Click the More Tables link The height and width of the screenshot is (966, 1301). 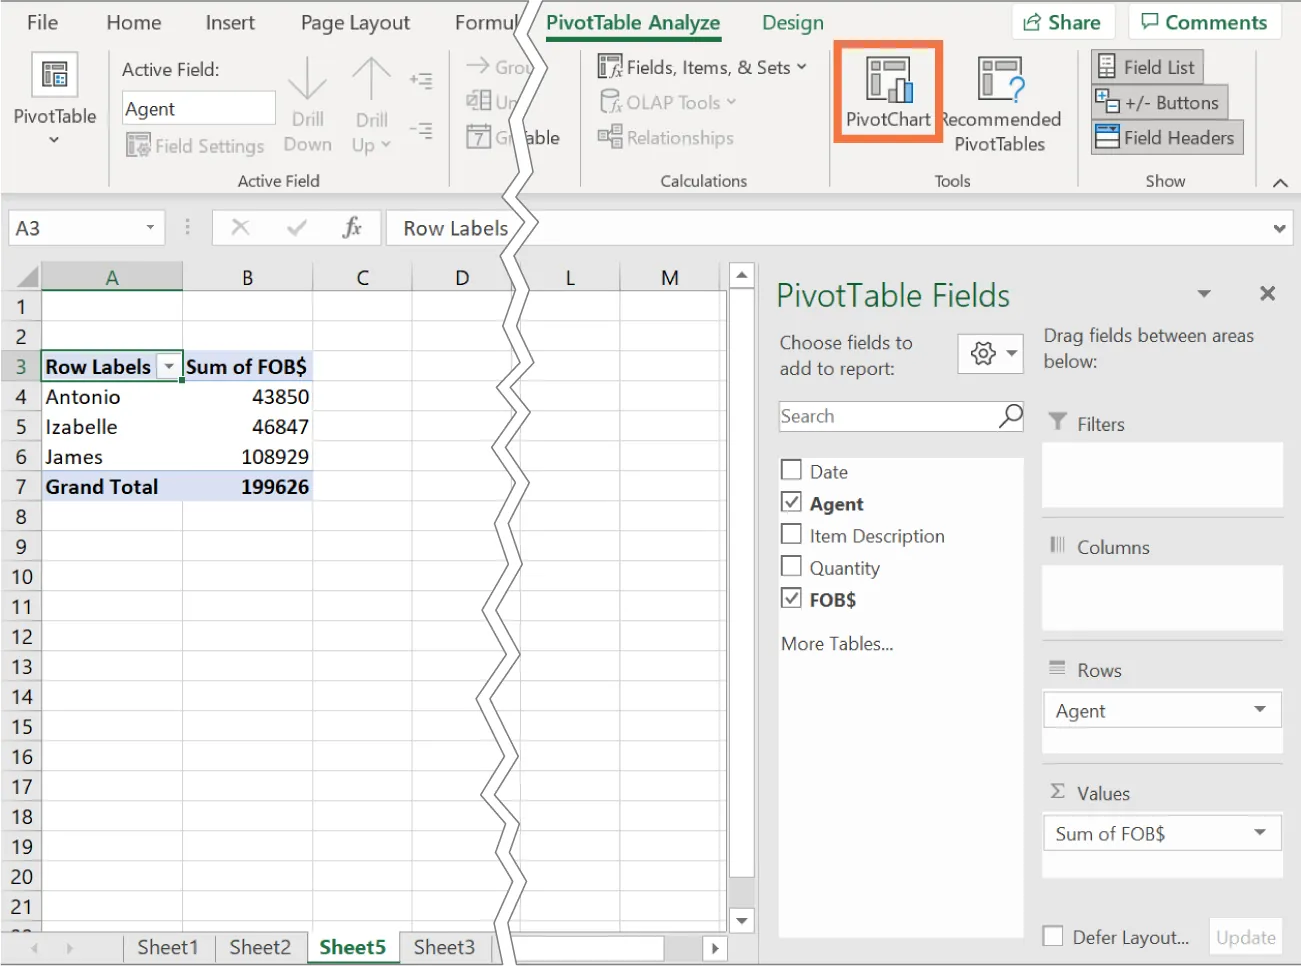(x=837, y=643)
